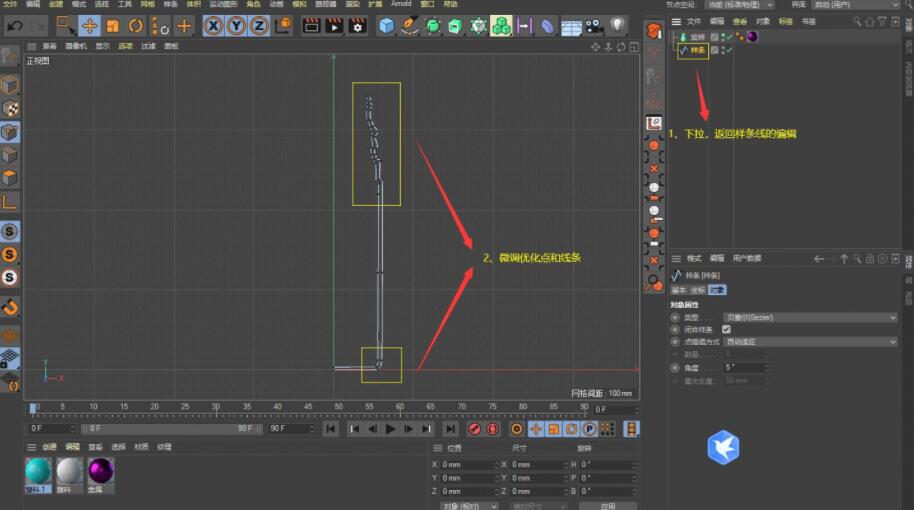
Task: Toggle visibility dots of 样条 object
Action: coord(723,51)
